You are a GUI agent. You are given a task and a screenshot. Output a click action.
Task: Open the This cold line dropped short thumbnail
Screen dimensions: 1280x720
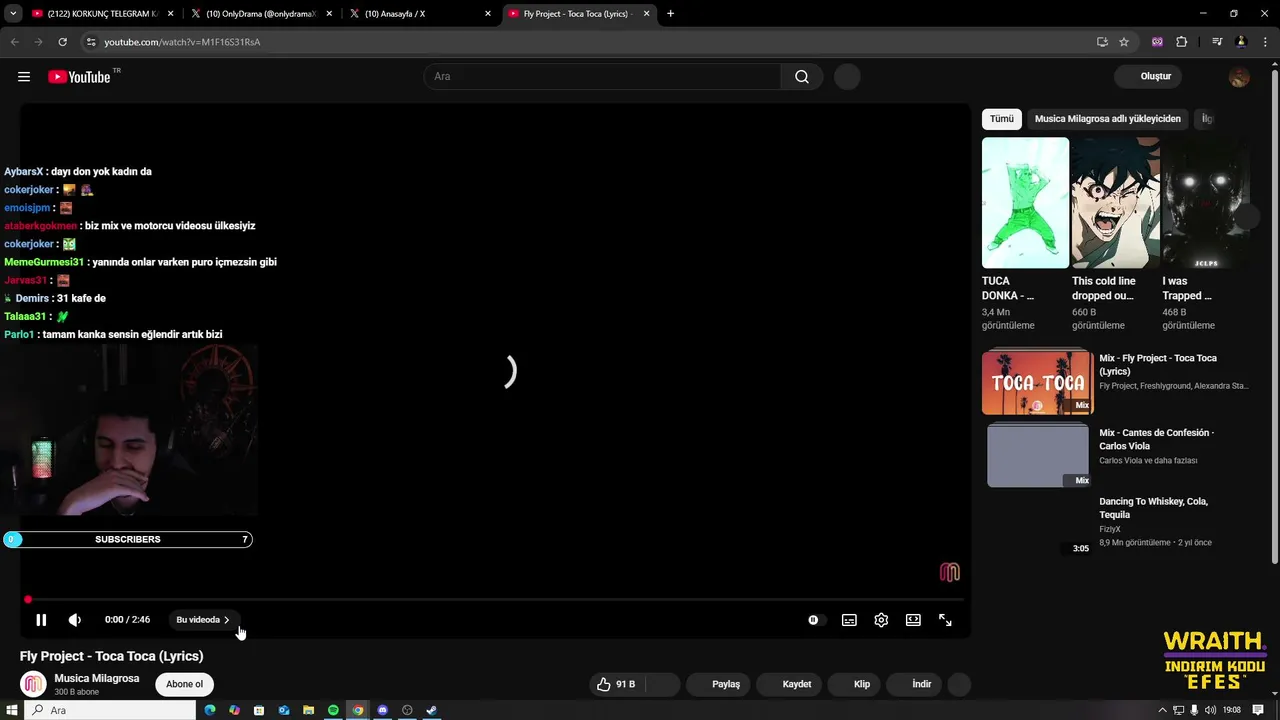click(x=1116, y=203)
